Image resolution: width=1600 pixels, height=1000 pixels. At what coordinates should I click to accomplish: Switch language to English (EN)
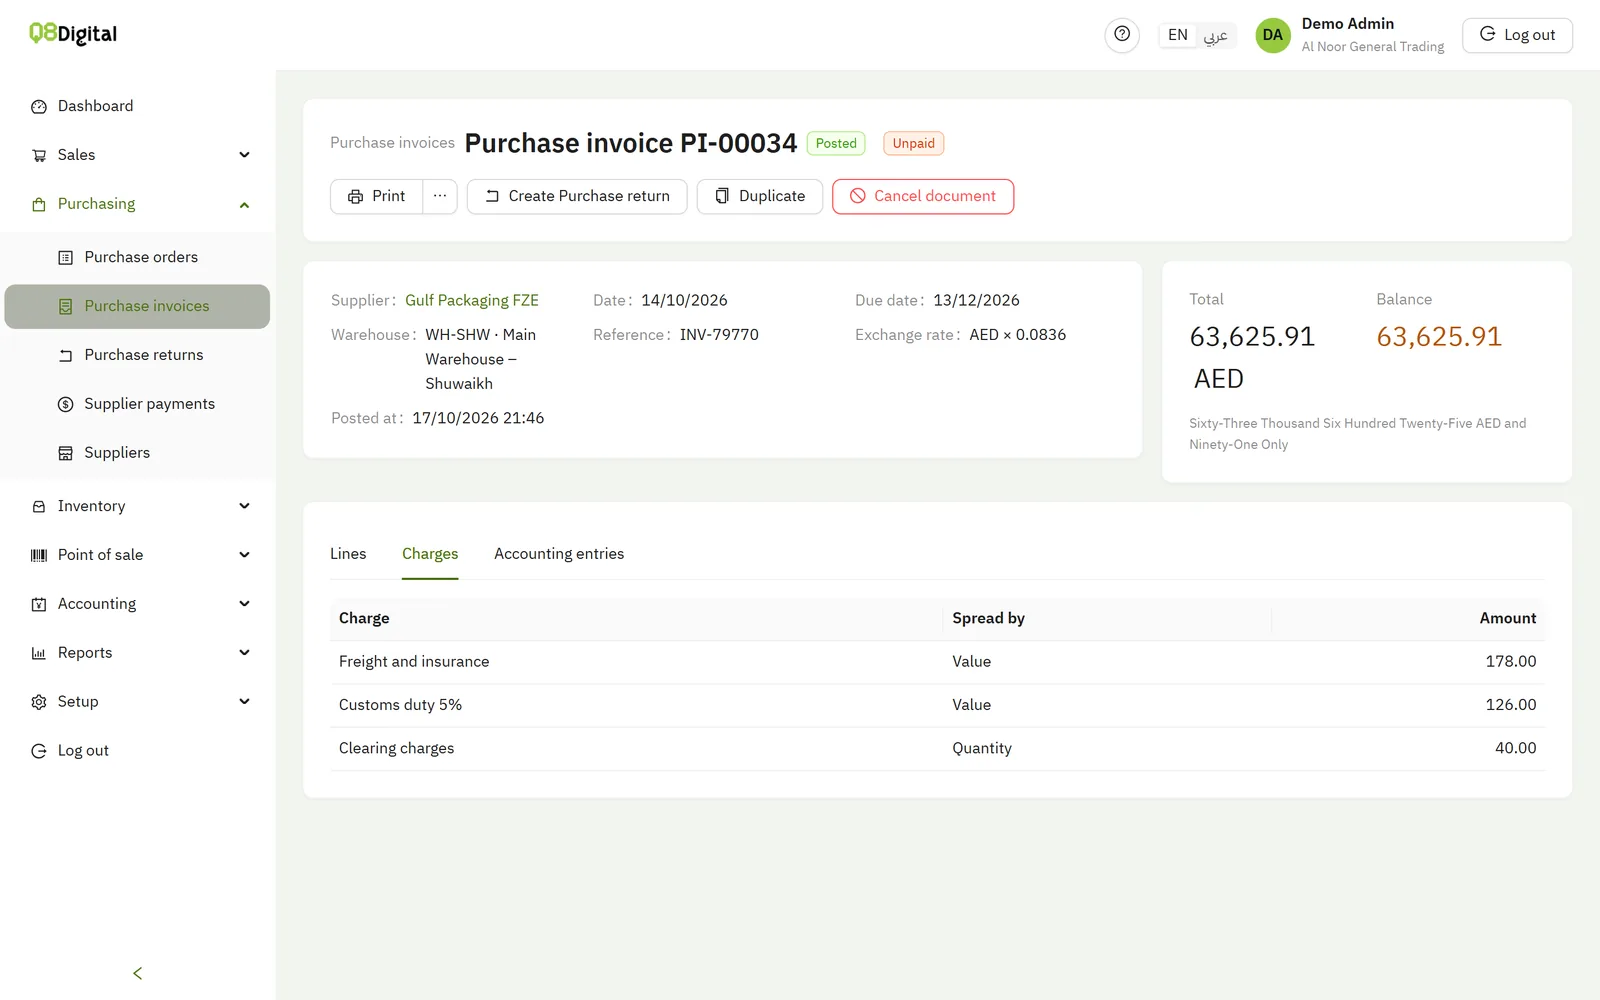tap(1178, 35)
